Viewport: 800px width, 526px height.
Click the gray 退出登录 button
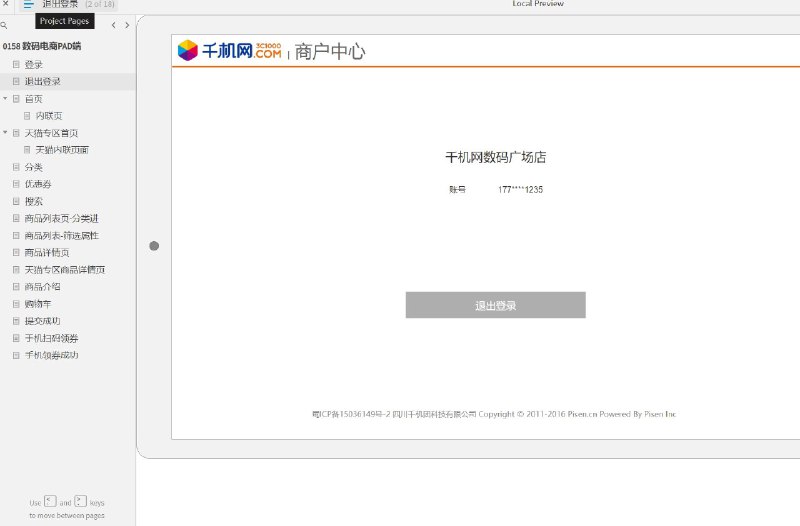click(x=495, y=305)
